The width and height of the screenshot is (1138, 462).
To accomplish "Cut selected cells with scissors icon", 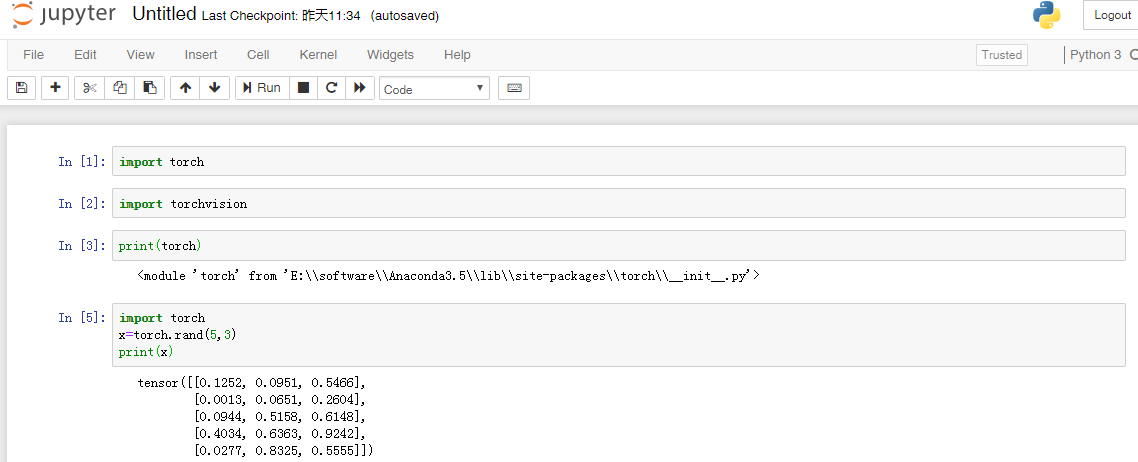I will (90, 88).
